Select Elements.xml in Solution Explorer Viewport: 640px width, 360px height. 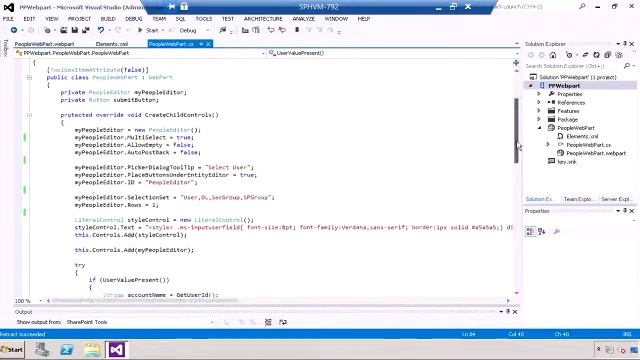click(582, 136)
